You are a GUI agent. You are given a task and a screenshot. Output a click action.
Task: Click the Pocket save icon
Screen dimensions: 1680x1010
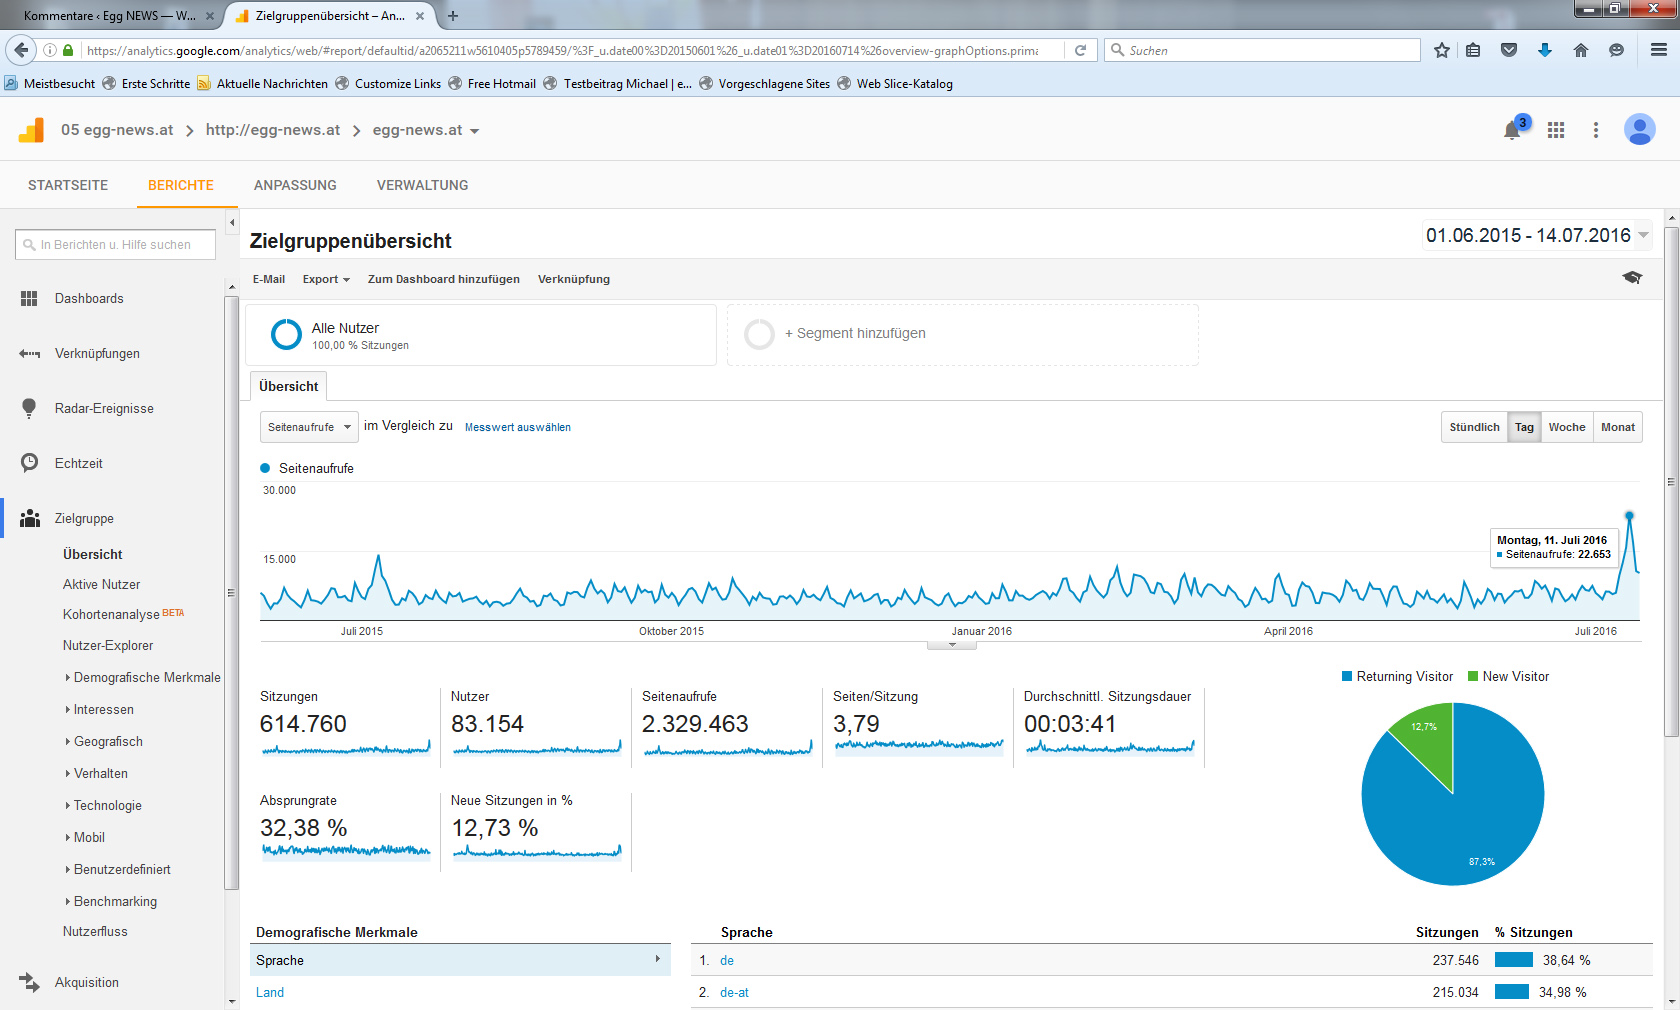(x=1509, y=50)
